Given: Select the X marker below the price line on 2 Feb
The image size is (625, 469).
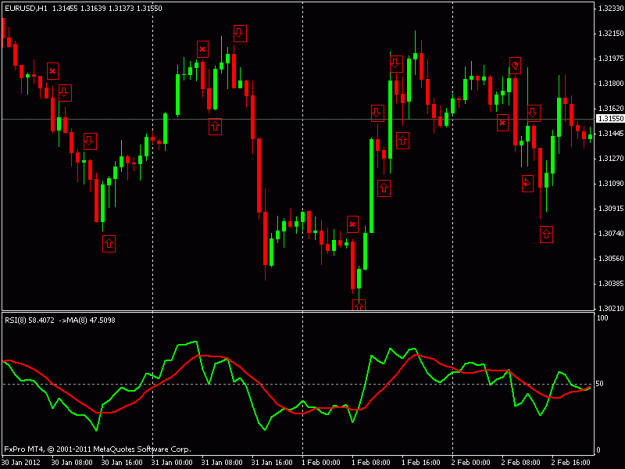Looking at the screenshot, I should tap(503, 123).
